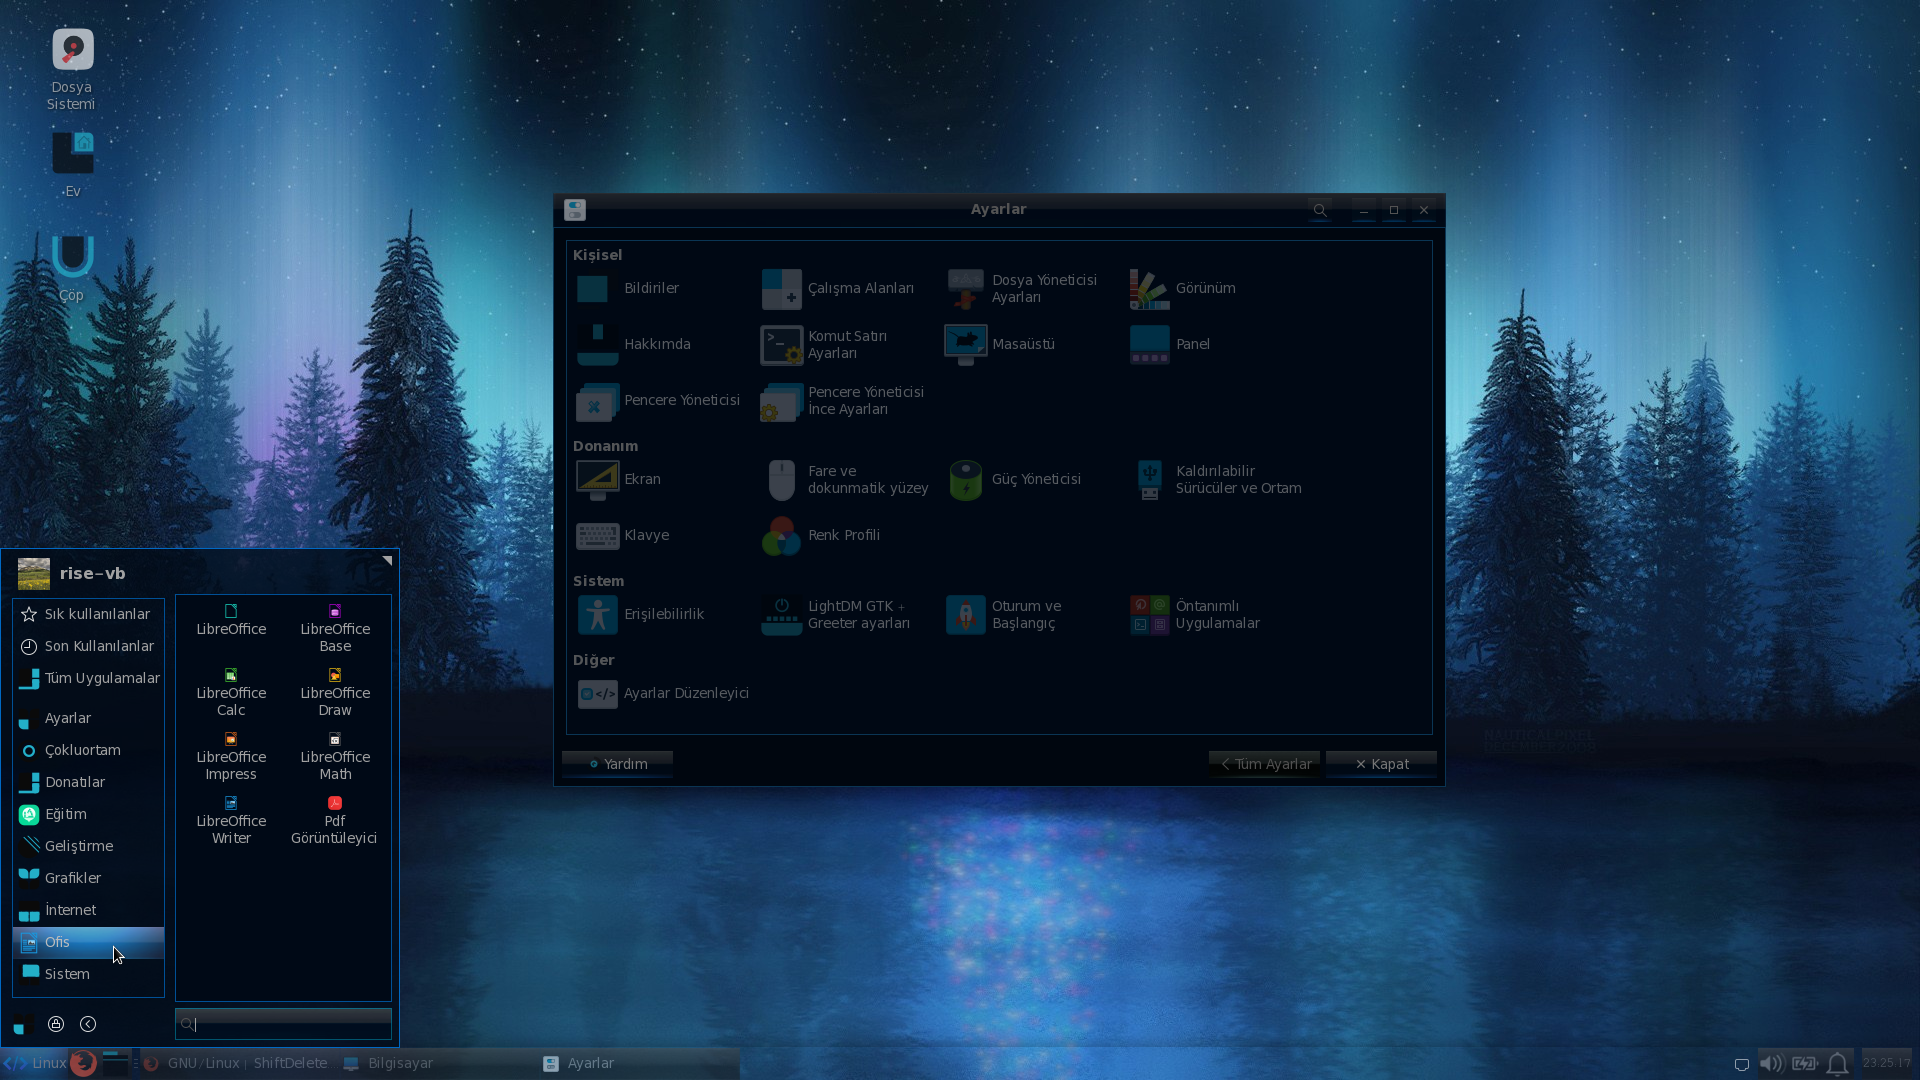Launch LibreOffice Writer from menu

(x=231, y=820)
